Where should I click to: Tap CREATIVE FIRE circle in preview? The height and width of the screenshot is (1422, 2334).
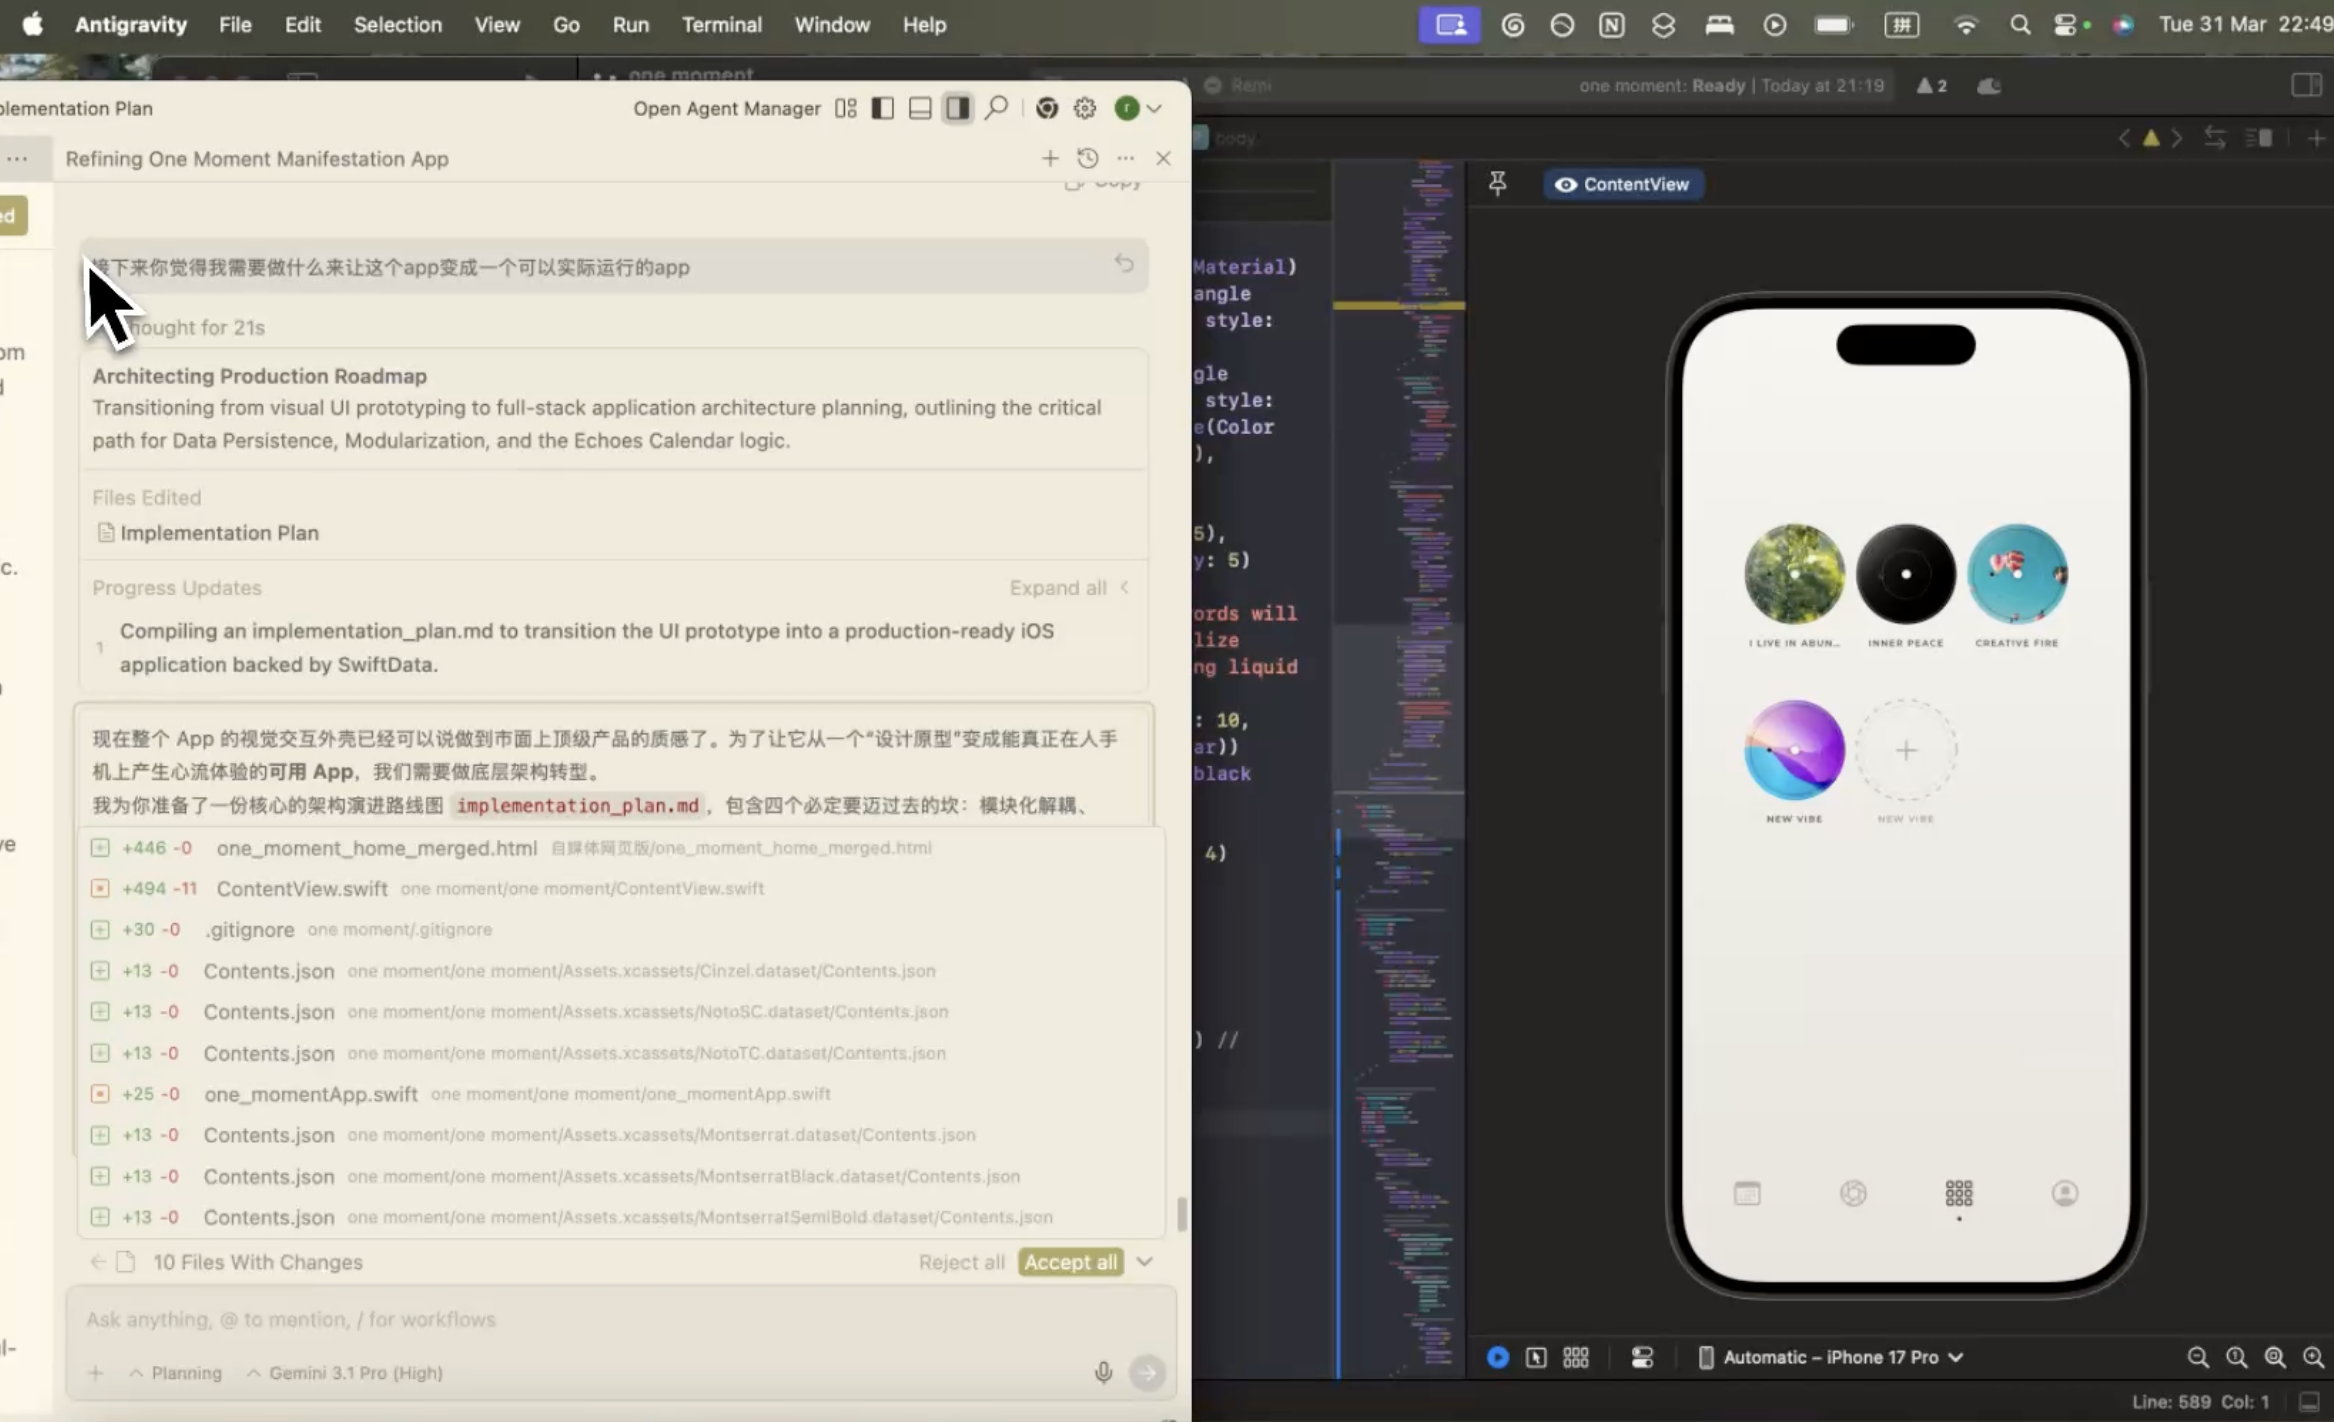[2017, 574]
